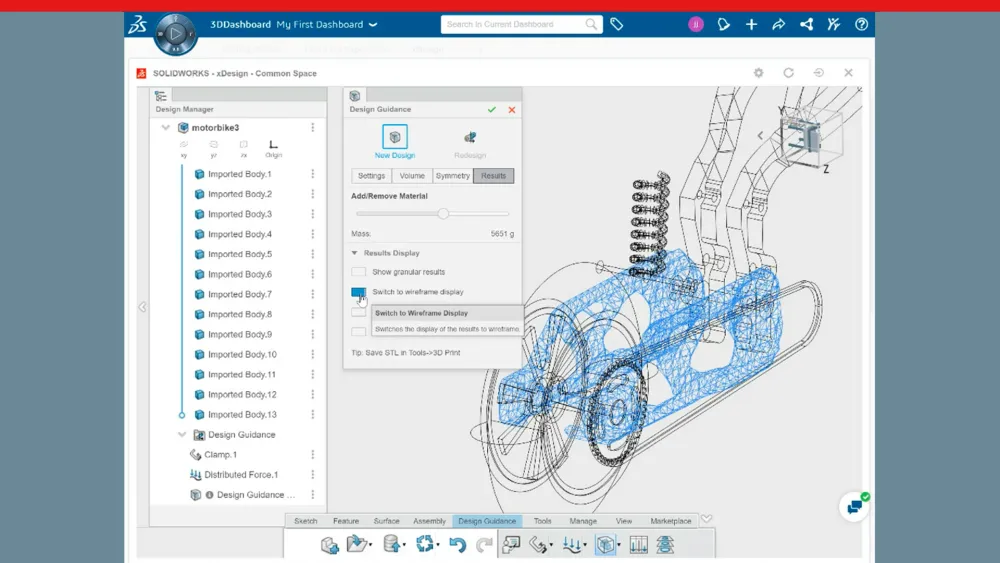Select Imported Body.7 in the tree
Viewport: 1000px width, 563px height.
pos(239,294)
